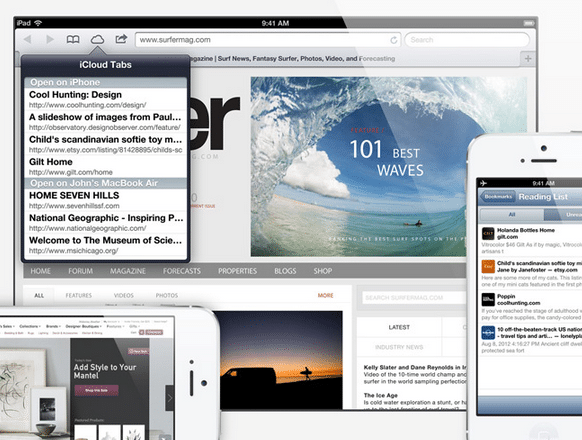The width and height of the screenshot is (582, 440).
Task: Tap the next arrow on iPhone banner
Action: click(x=170, y=398)
